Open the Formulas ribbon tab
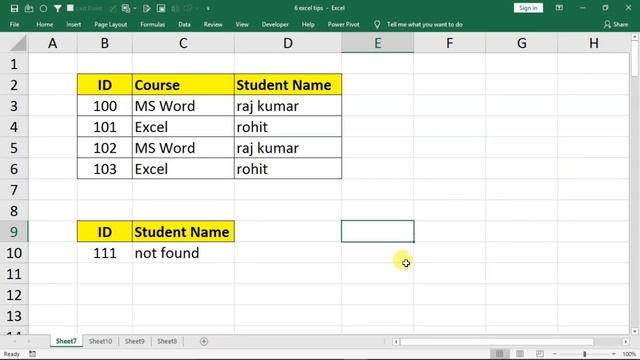The width and height of the screenshot is (640, 360). point(153,24)
